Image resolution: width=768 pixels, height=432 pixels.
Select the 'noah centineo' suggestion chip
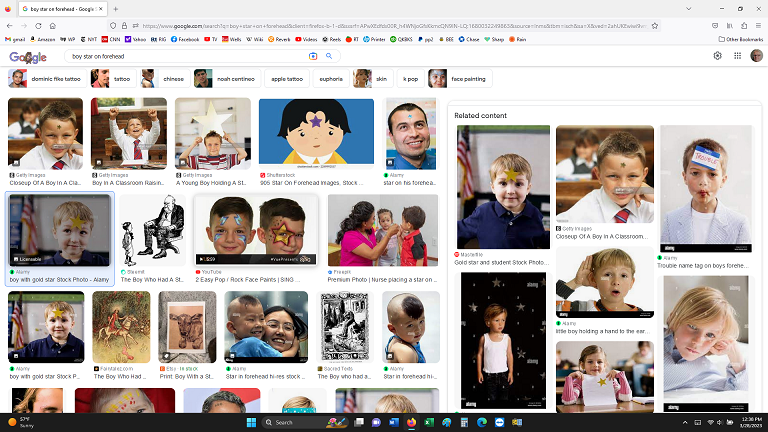click(227, 78)
